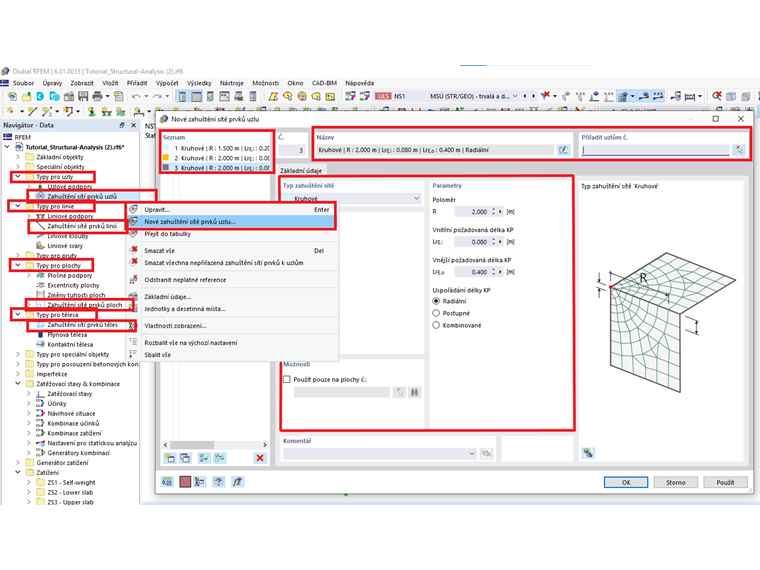Viewport: 760px width, 570px height.
Task: Increase the LFE,i value using the stepper arrows
Action: [x=493, y=239]
